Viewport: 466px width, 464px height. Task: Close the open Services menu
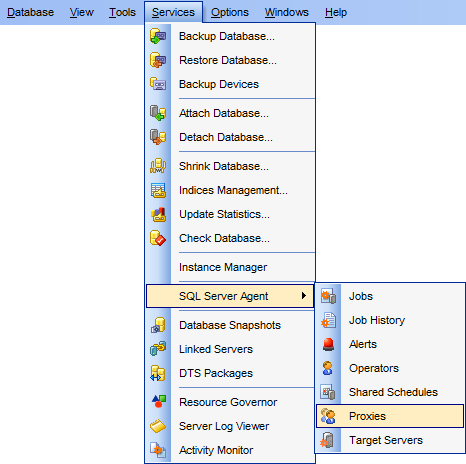click(x=173, y=12)
